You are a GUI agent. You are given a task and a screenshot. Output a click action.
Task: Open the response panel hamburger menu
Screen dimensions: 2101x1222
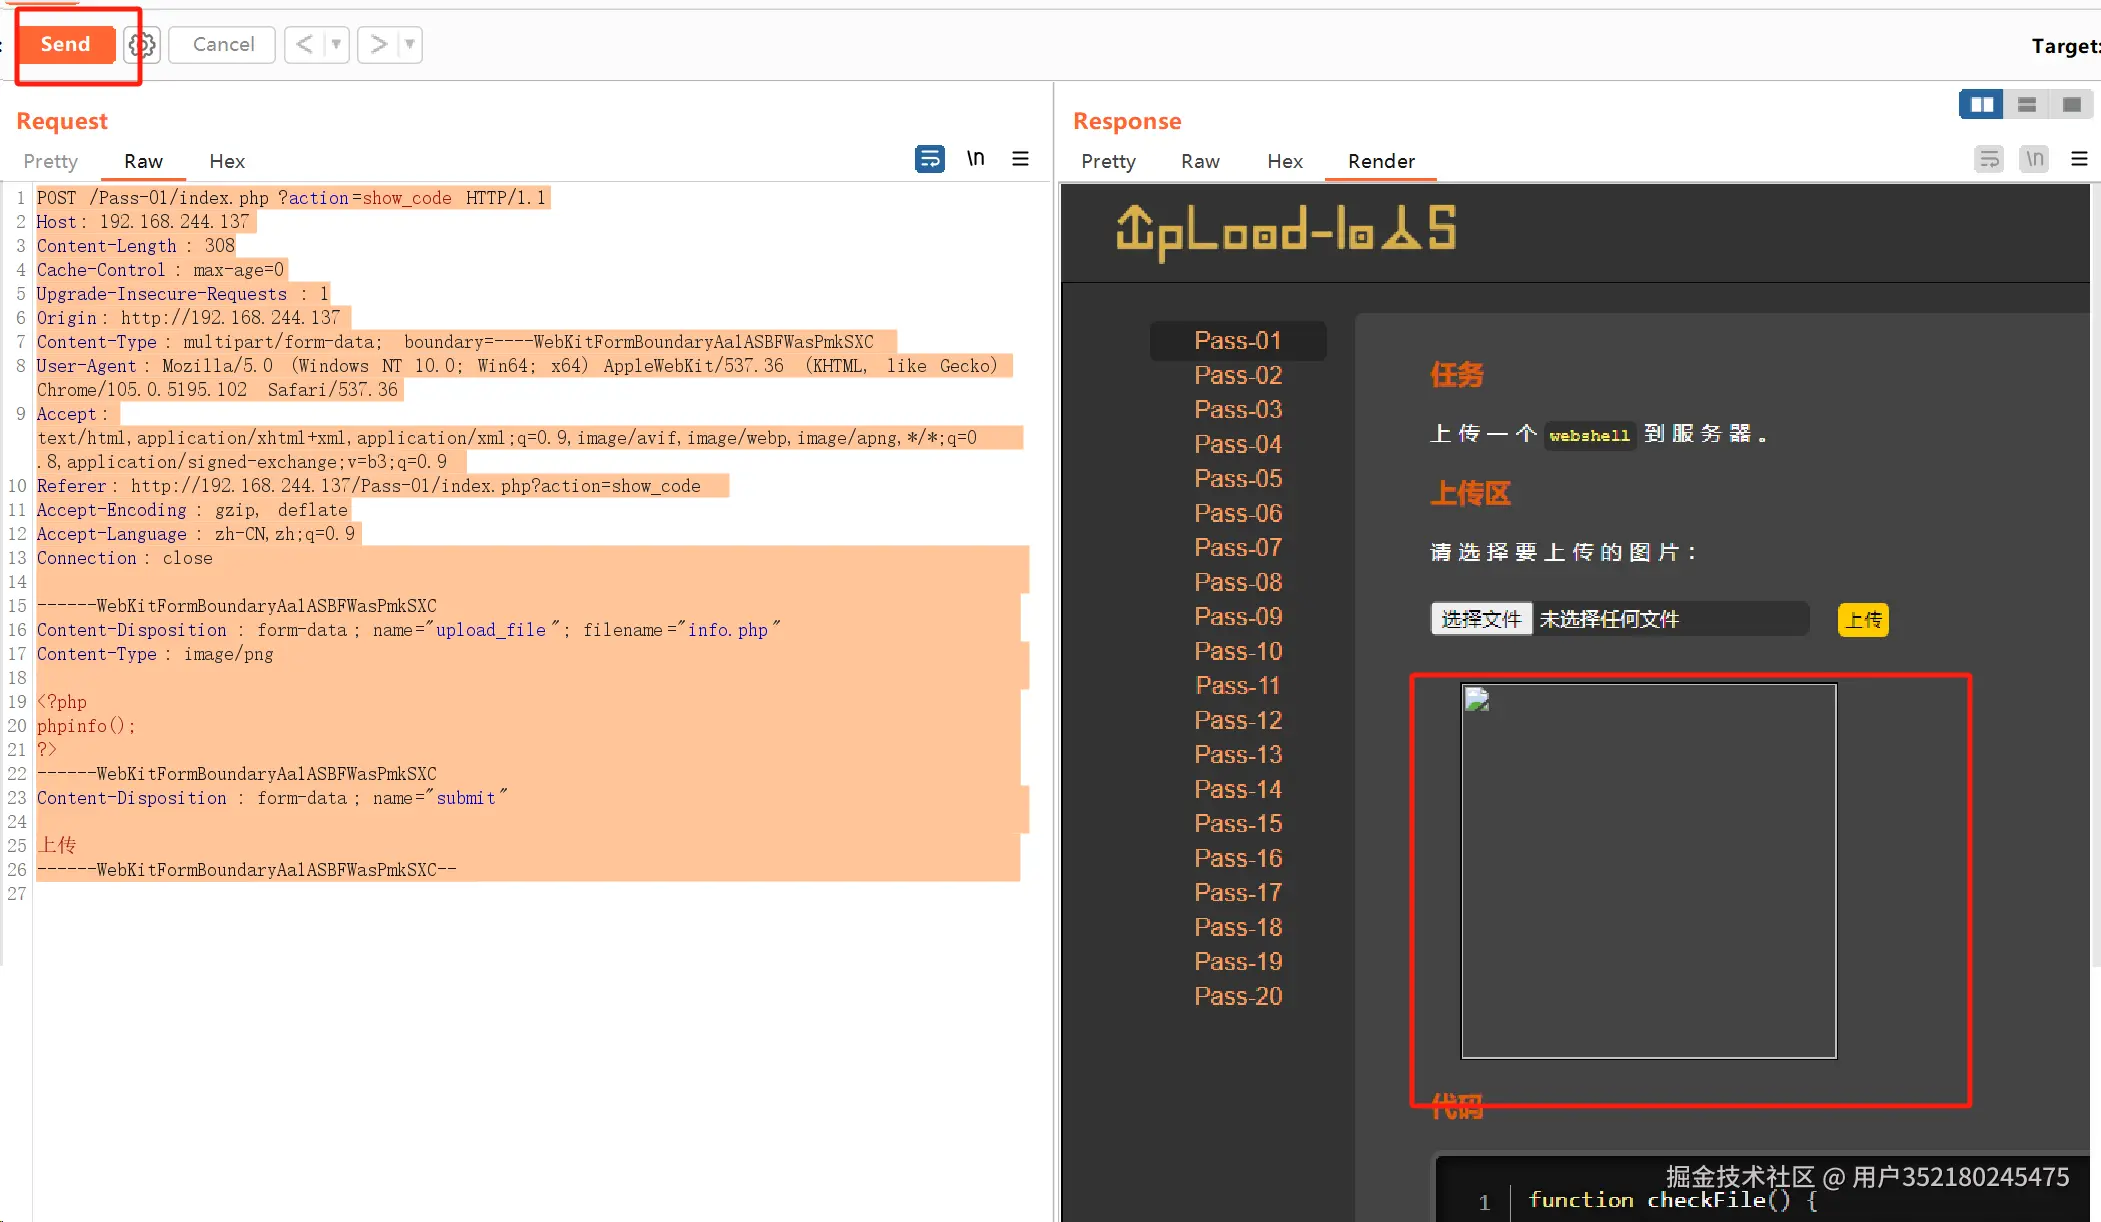2079,159
